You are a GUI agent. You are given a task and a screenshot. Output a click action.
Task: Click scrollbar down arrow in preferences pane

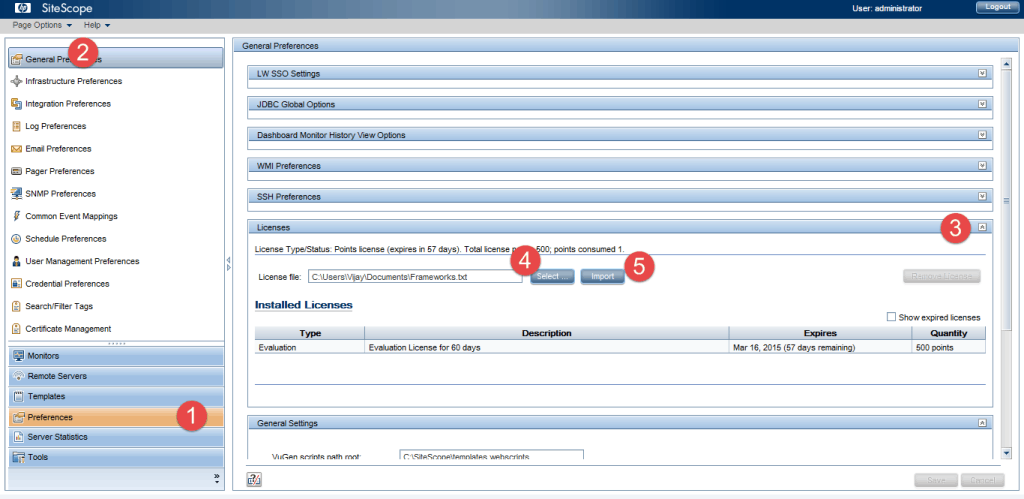point(1006,453)
